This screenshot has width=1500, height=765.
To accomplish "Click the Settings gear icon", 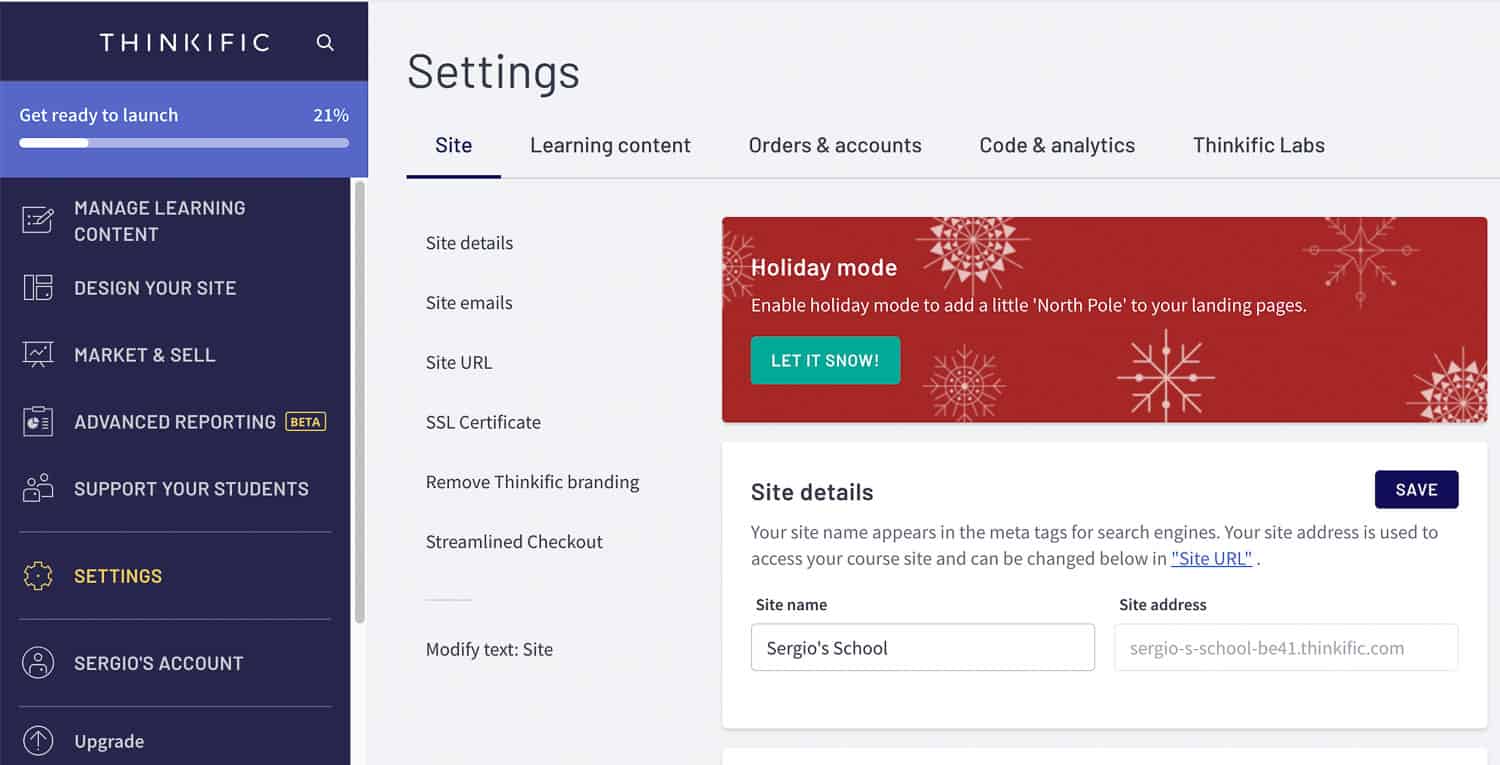I will 38,576.
